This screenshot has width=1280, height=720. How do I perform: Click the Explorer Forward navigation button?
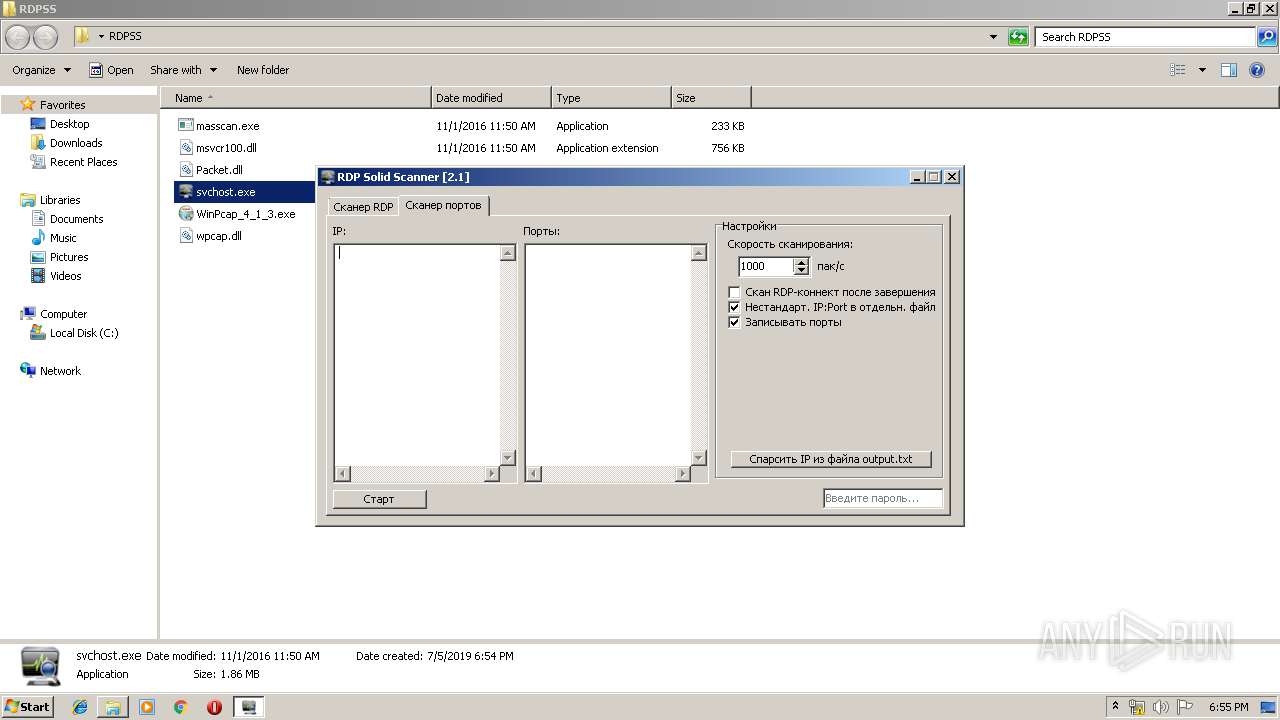tap(46, 37)
